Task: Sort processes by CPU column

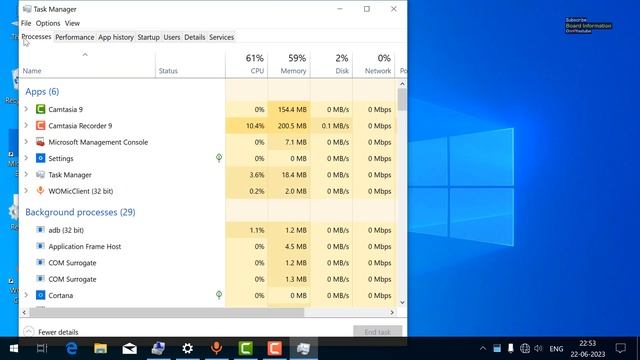Action: (x=247, y=64)
